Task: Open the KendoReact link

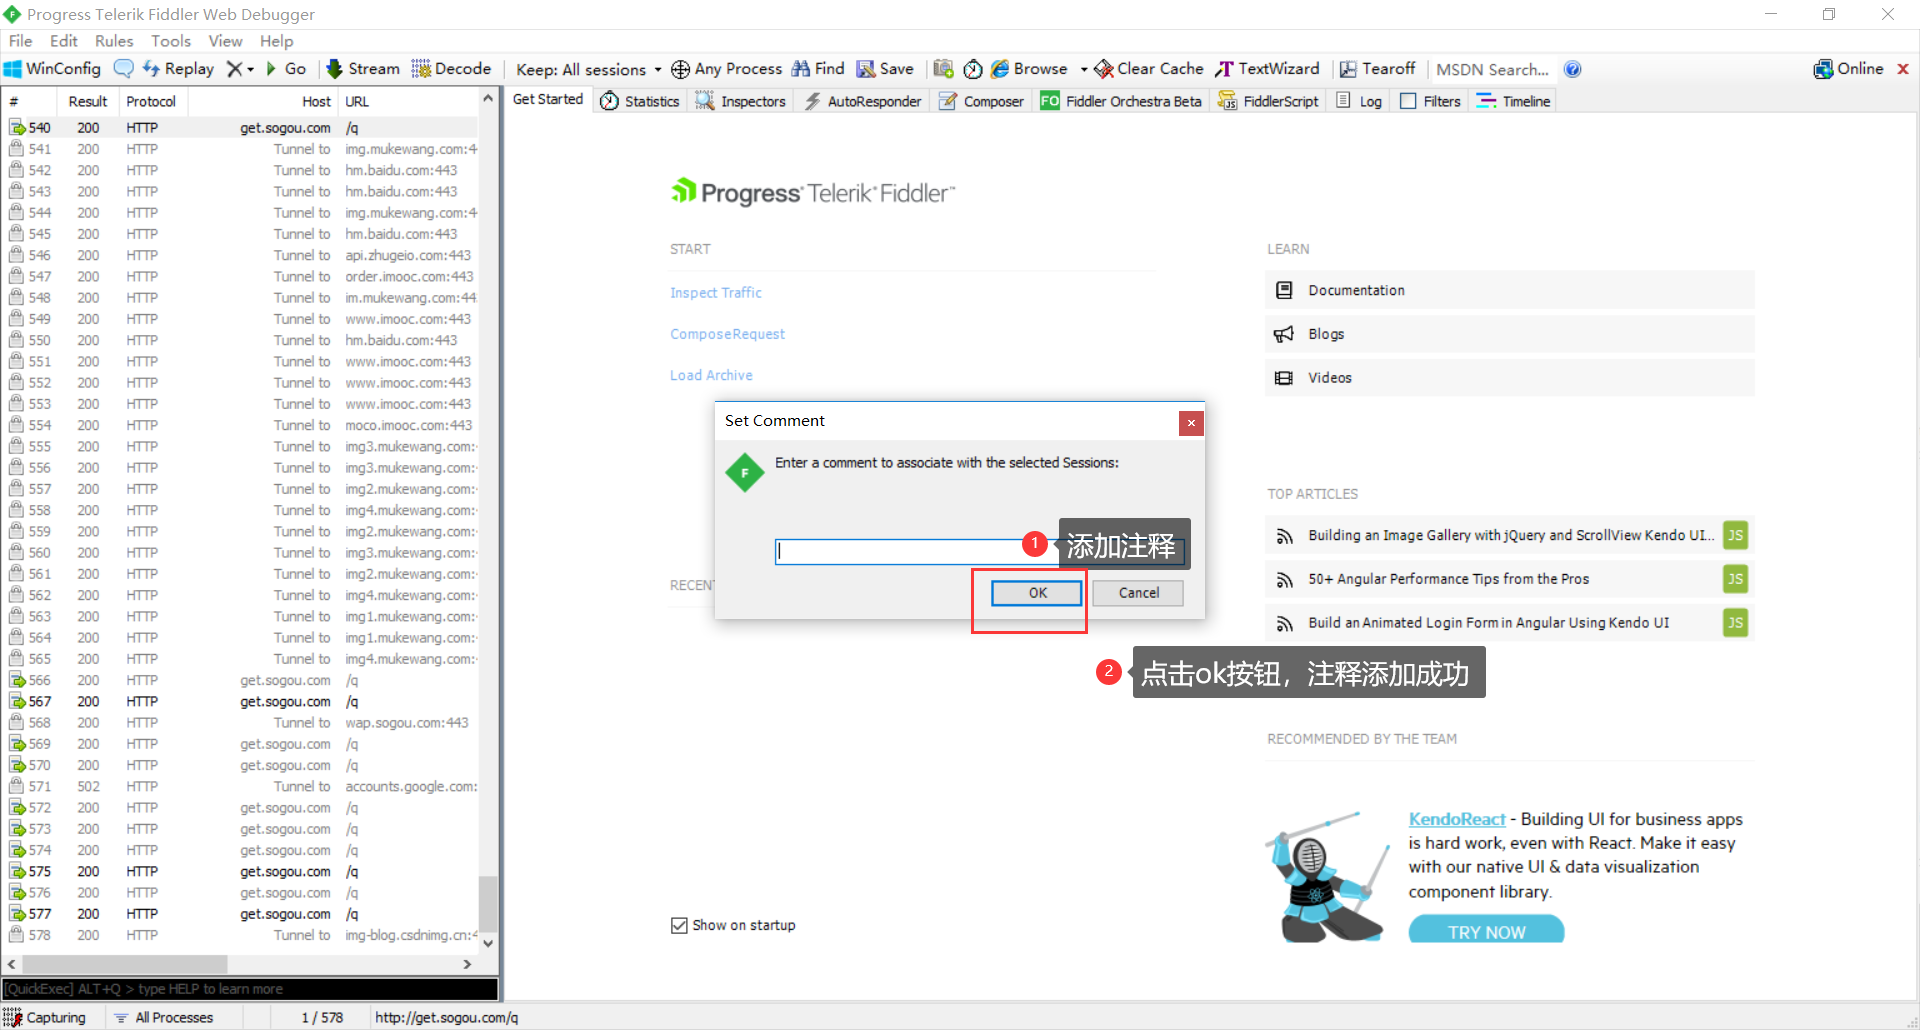Action: point(1457,819)
